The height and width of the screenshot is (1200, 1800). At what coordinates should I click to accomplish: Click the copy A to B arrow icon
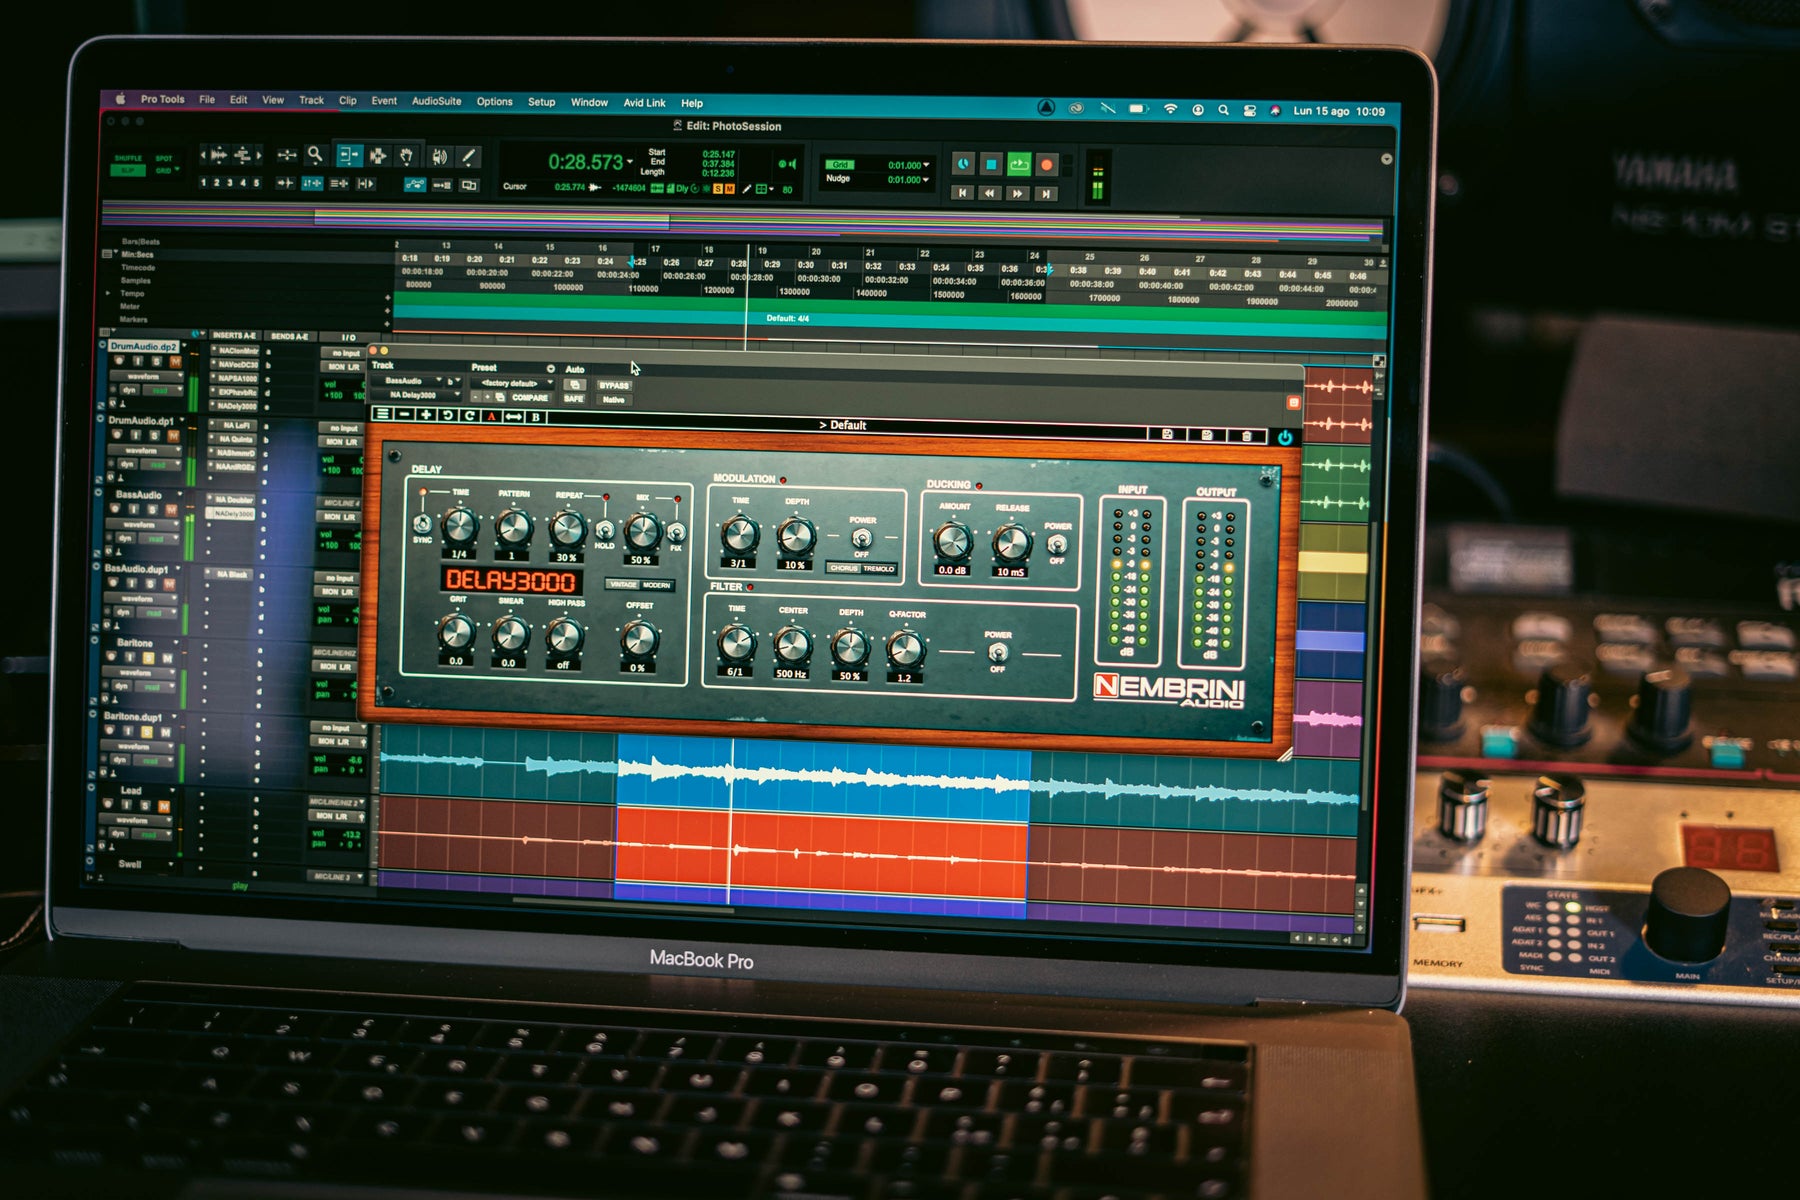tap(513, 416)
